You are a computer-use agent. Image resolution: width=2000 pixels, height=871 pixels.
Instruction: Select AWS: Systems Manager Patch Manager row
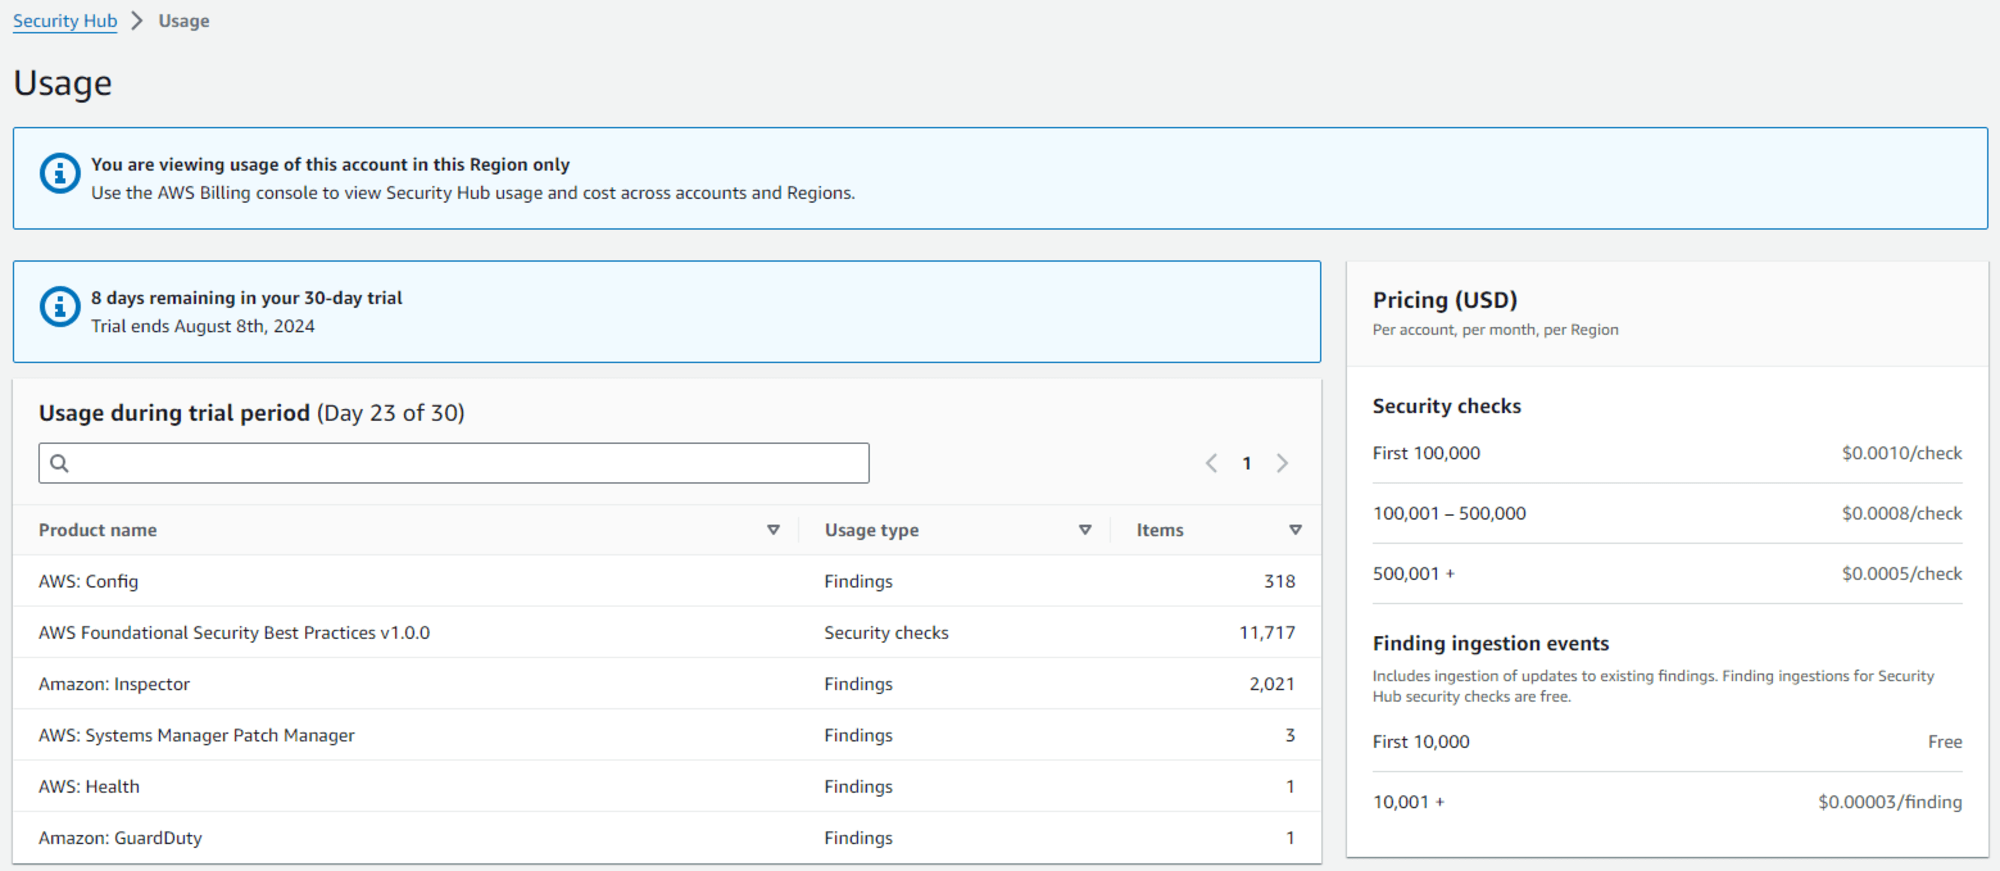pyautogui.click(x=667, y=735)
